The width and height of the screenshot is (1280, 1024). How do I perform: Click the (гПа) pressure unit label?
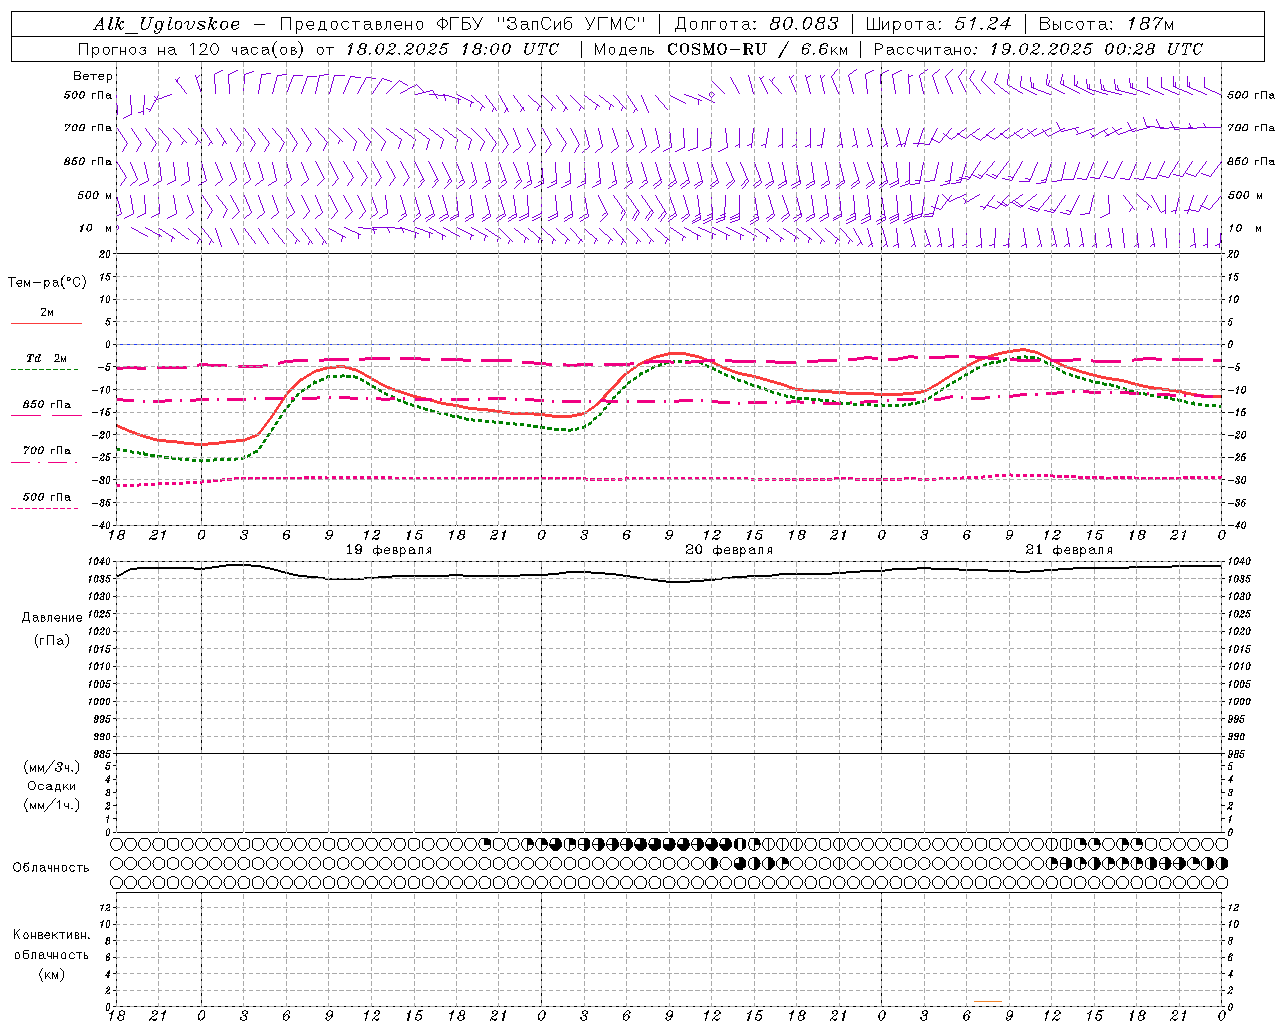tap(52, 640)
